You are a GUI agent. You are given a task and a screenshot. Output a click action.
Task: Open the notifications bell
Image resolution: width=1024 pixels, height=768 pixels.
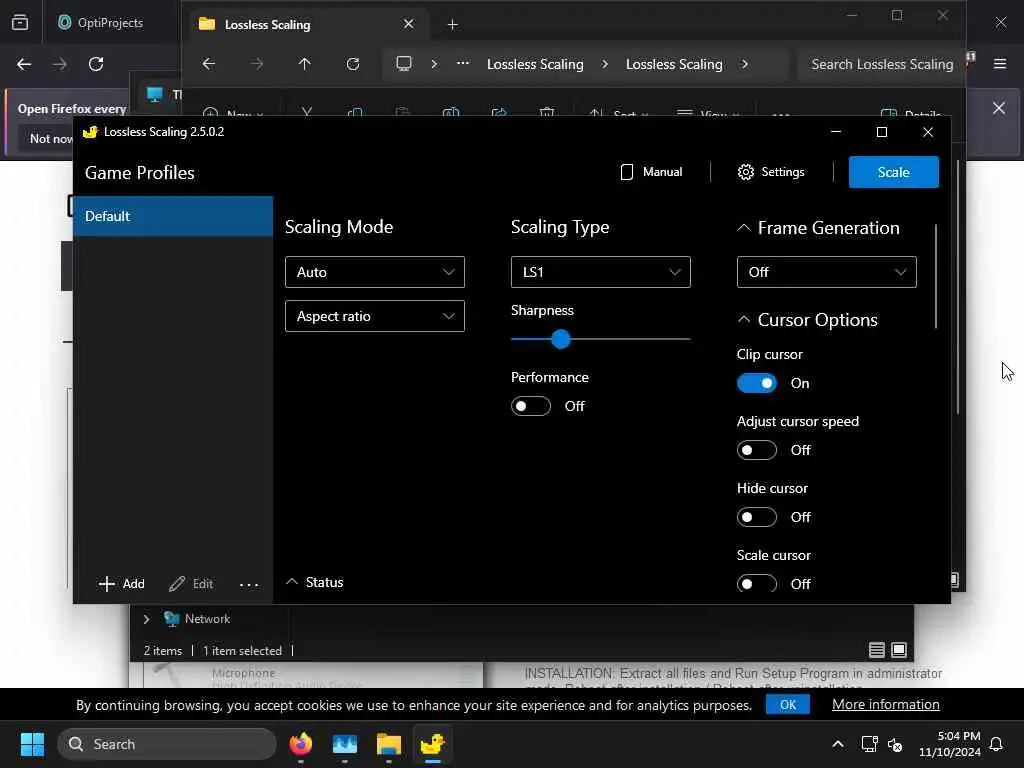(x=997, y=744)
